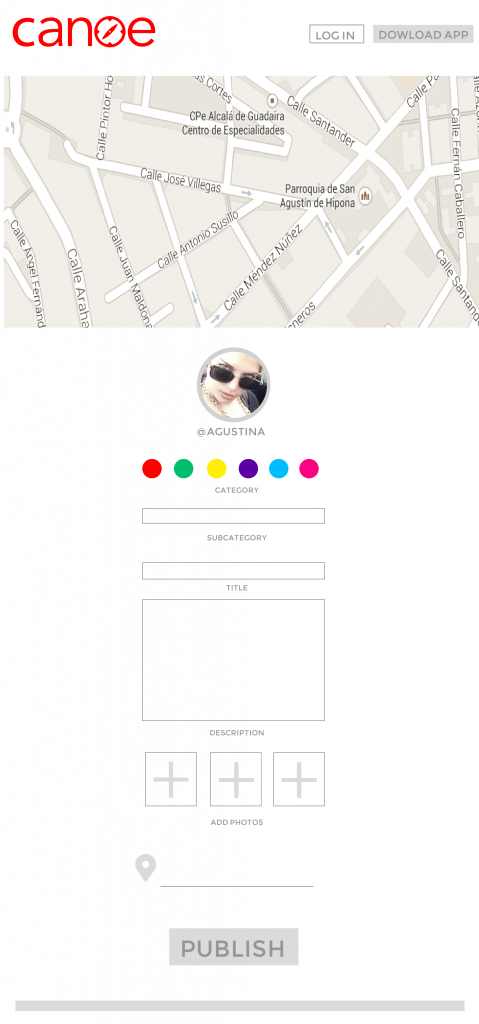Choose the yellow category circle
Screen dimensions: 479x1024
click(x=216, y=468)
